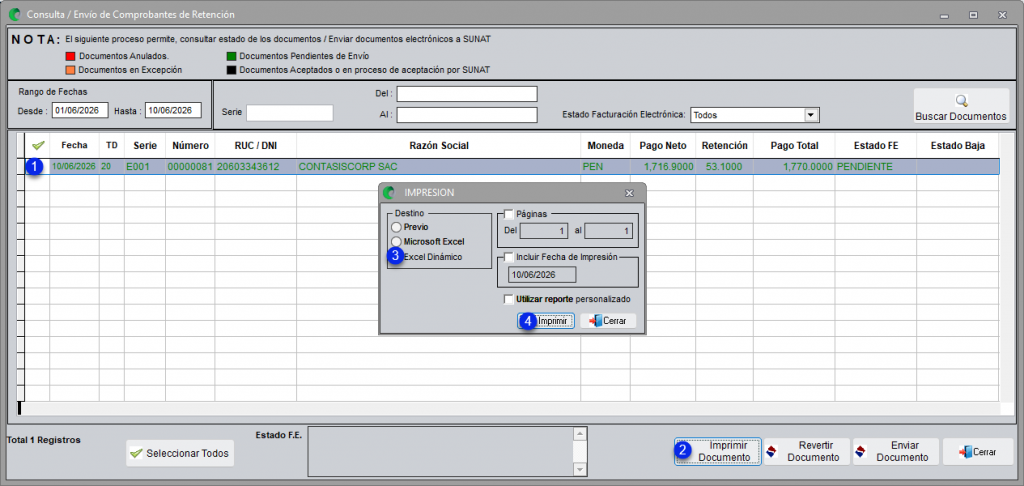This screenshot has width=1024, height=486.
Task: Click Enviar Documento button
Action: (895, 451)
